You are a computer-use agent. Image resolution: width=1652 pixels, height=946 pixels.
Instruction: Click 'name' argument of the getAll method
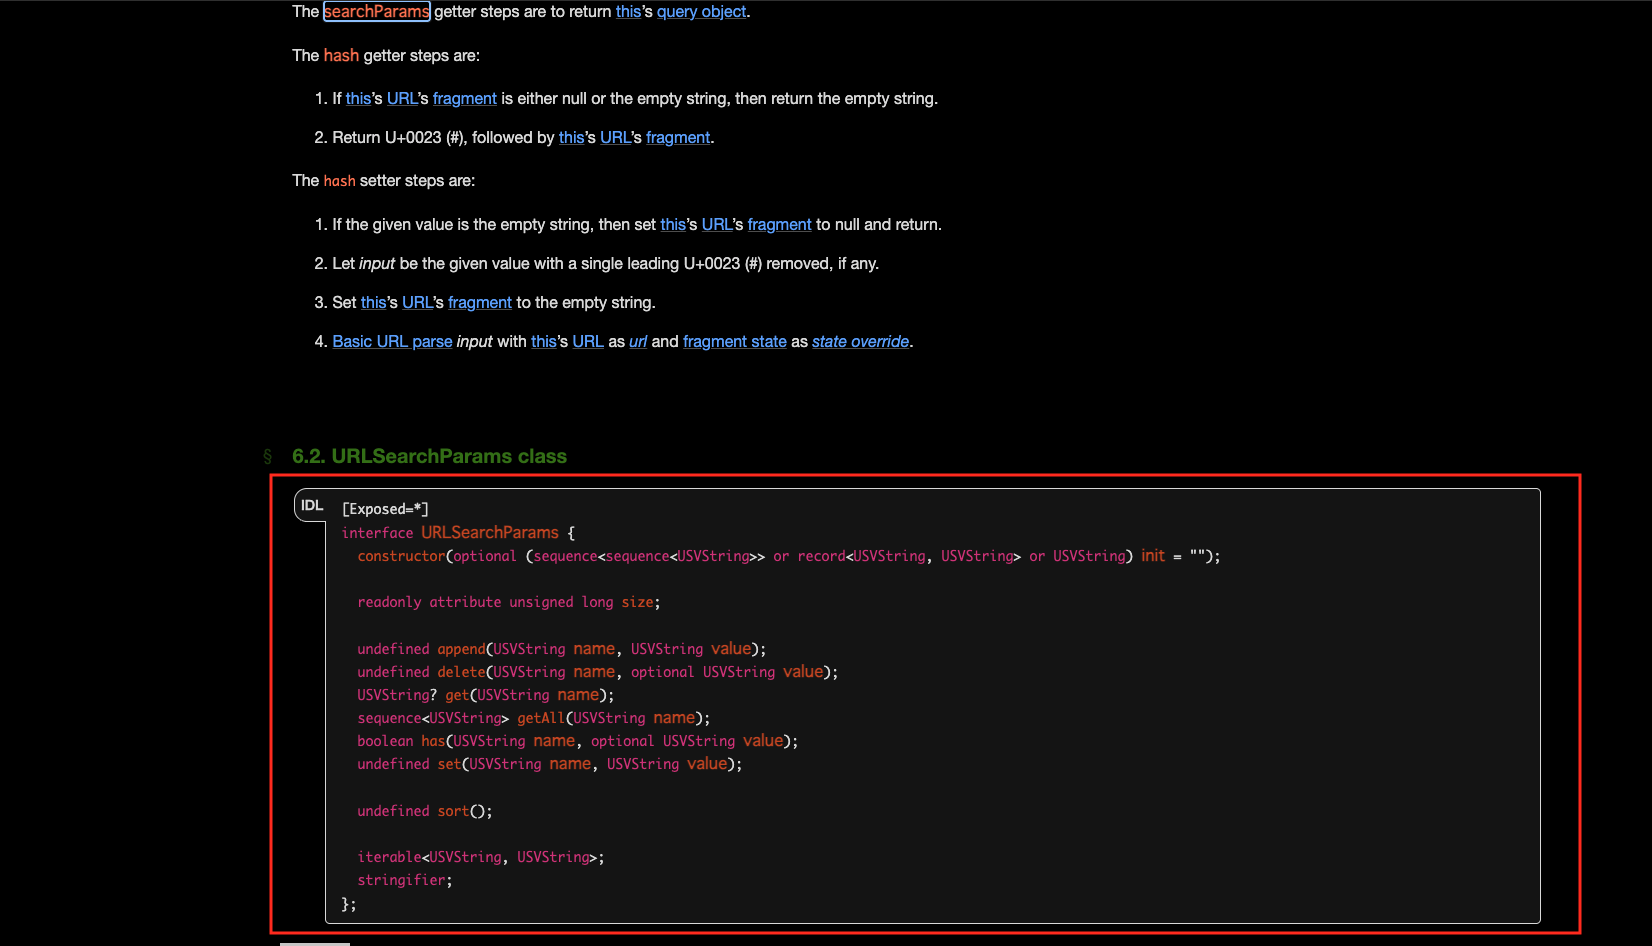click(674, 717)
